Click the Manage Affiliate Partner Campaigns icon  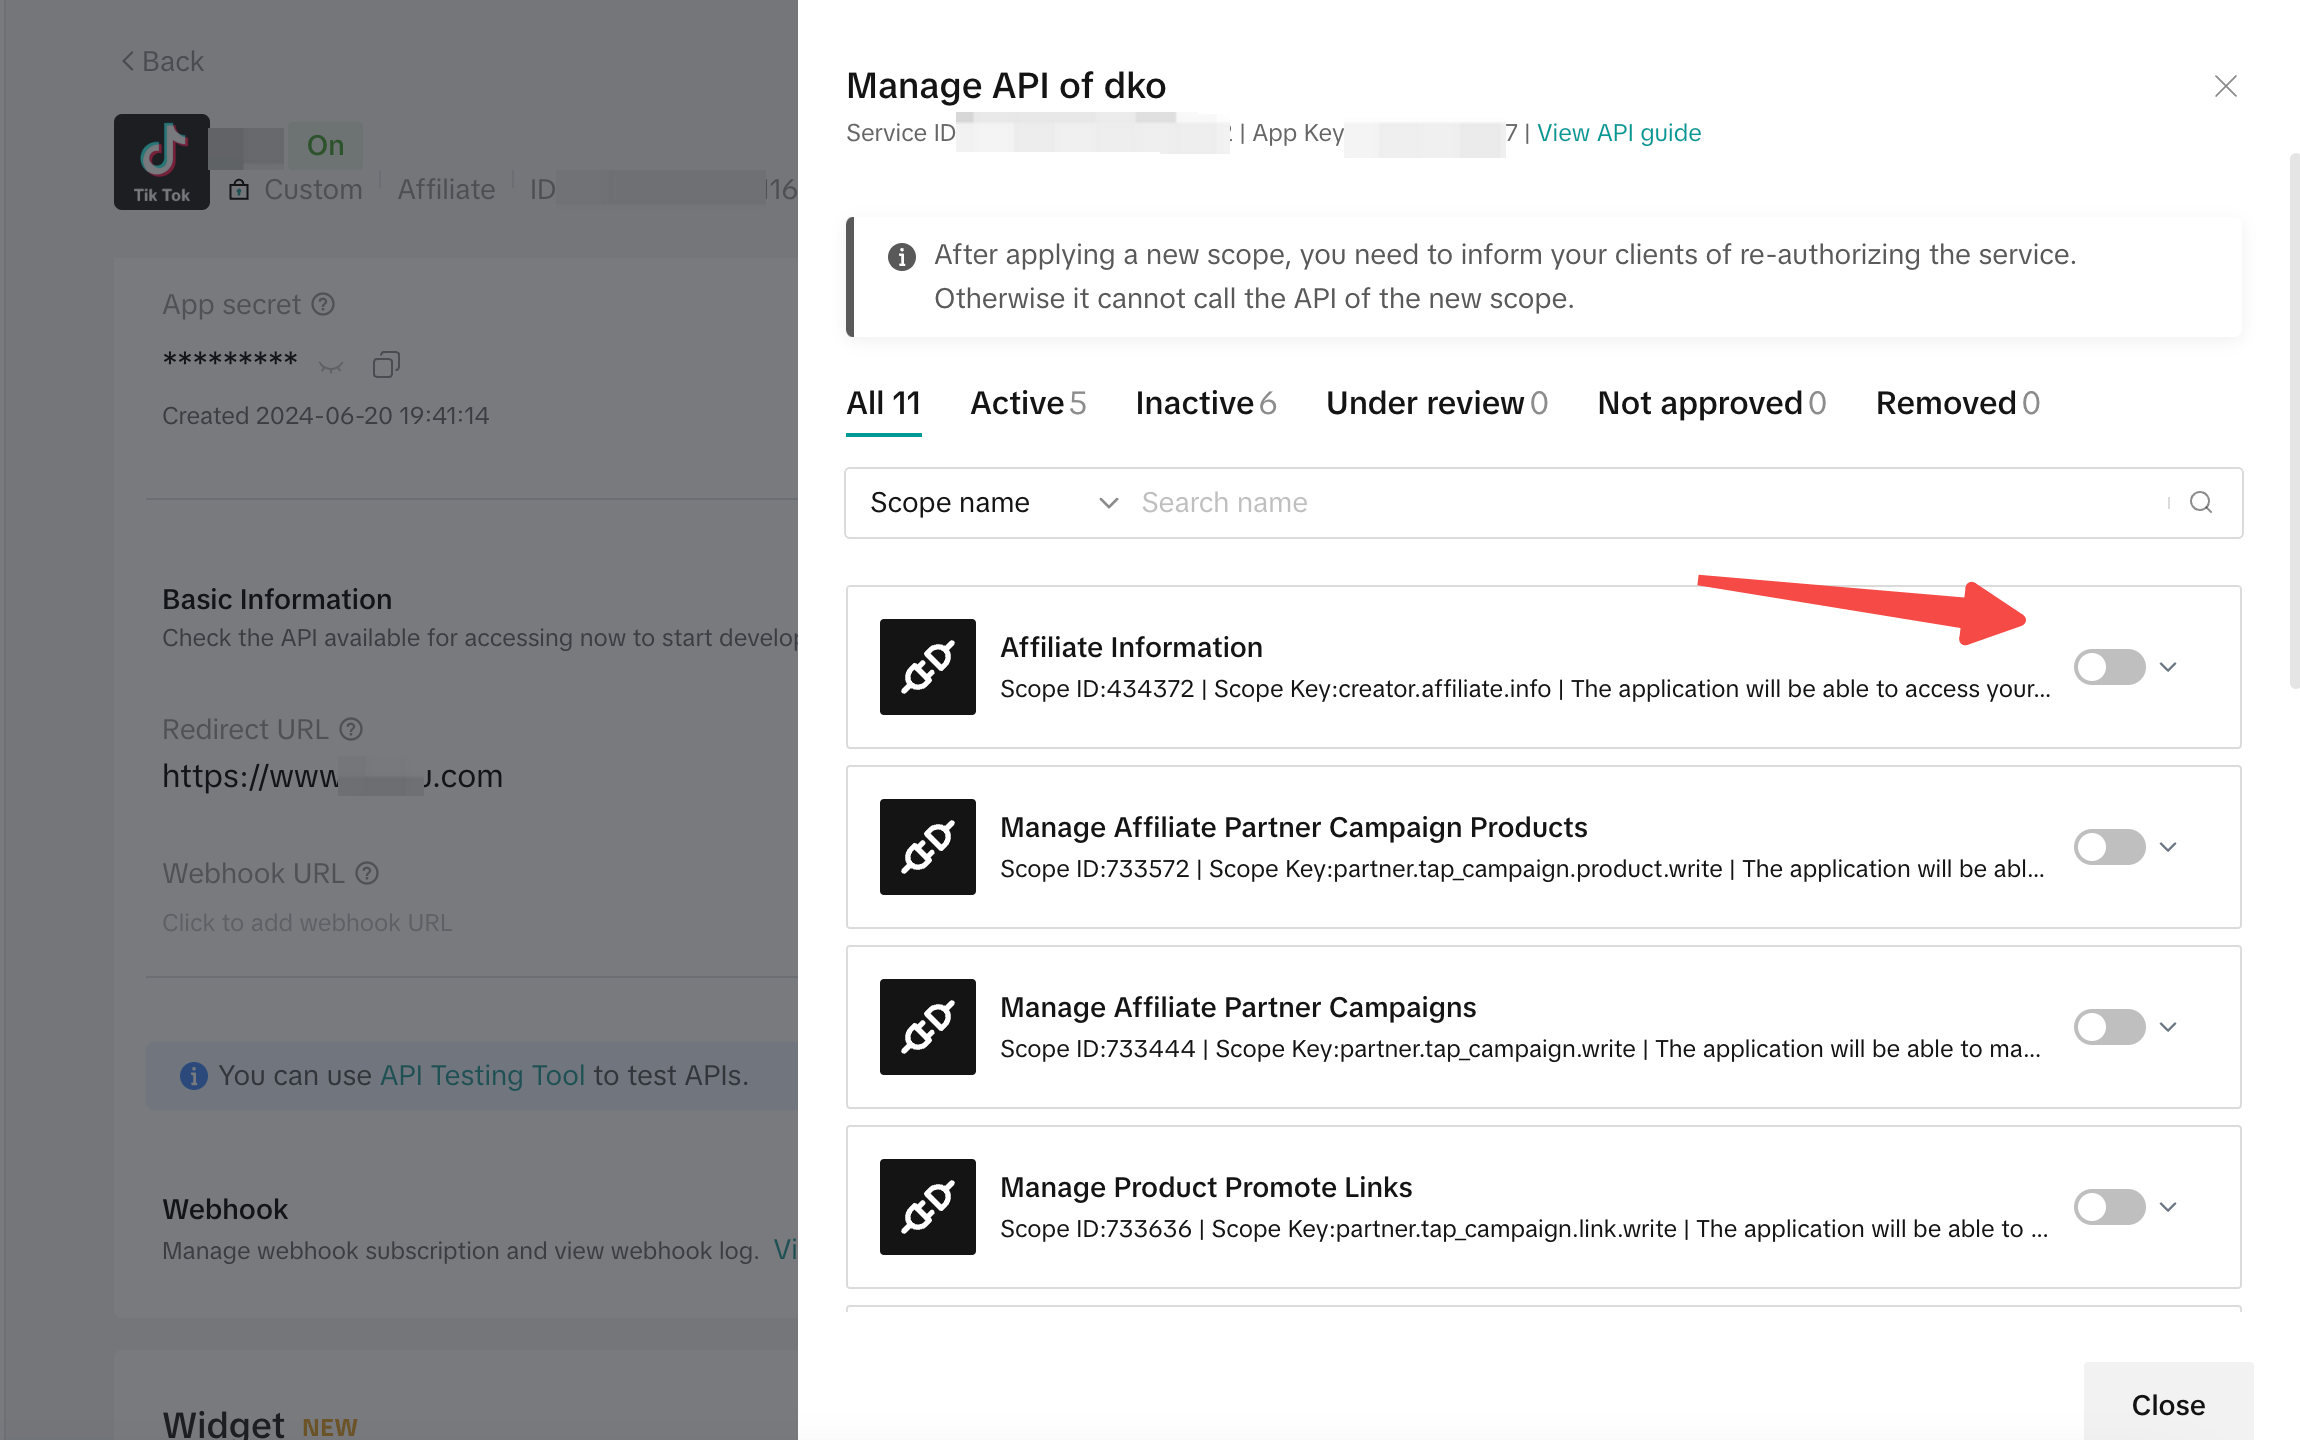click(927, 1027)
